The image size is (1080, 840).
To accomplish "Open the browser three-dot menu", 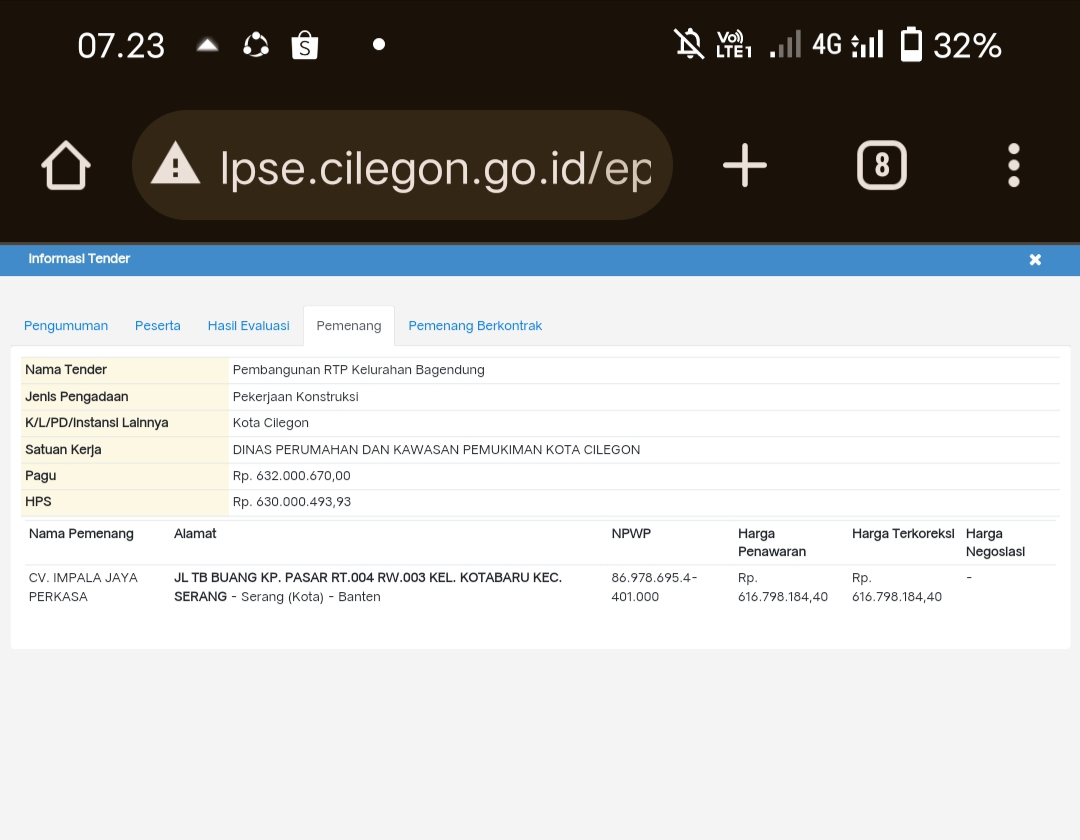I will pyautogui.click(x=1013, y=165).
